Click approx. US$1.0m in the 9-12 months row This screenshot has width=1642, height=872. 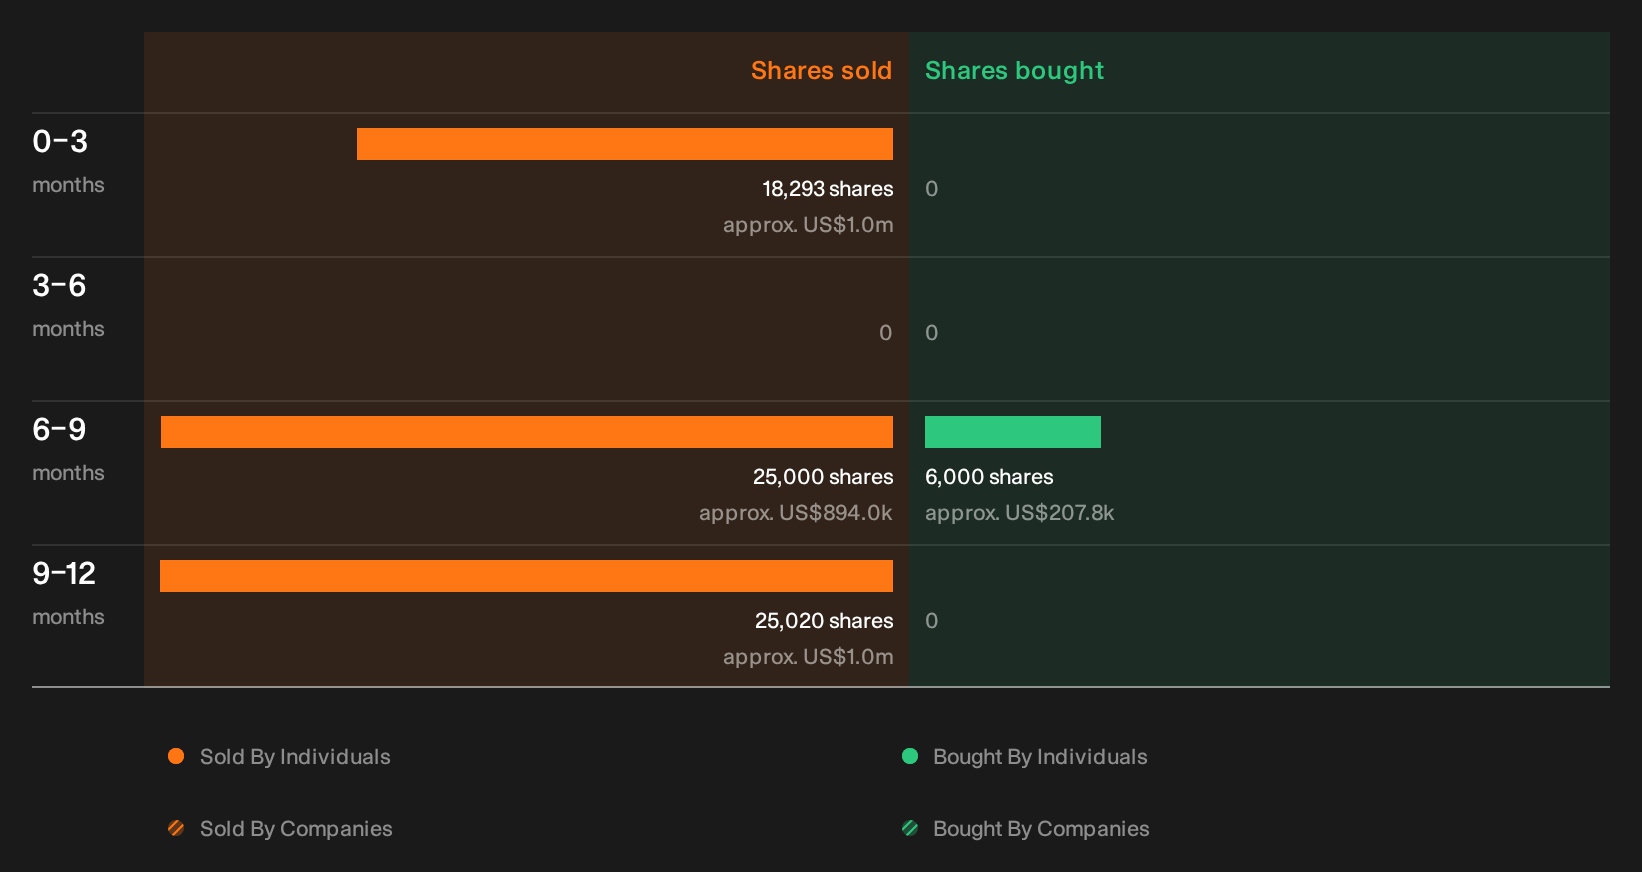pyautogui.click(x=808, y=657)
